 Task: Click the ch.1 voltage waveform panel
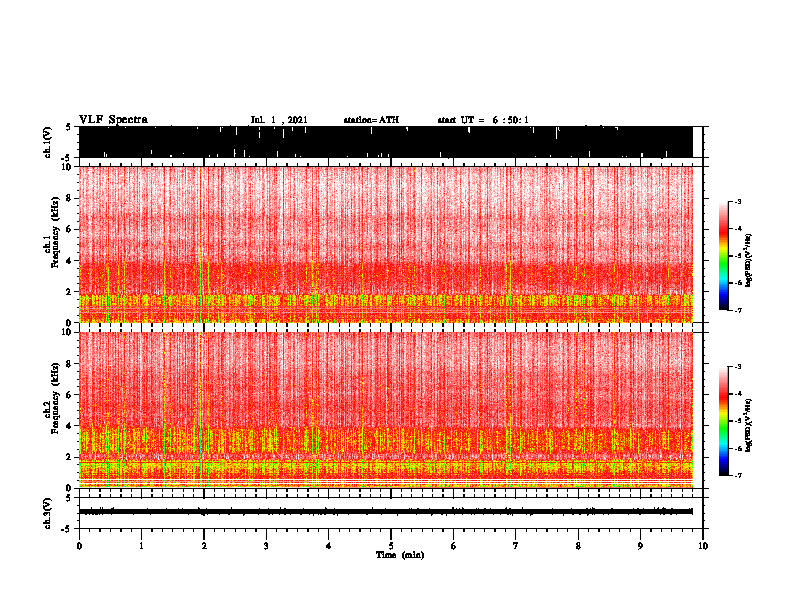click(x=386, y=142)
